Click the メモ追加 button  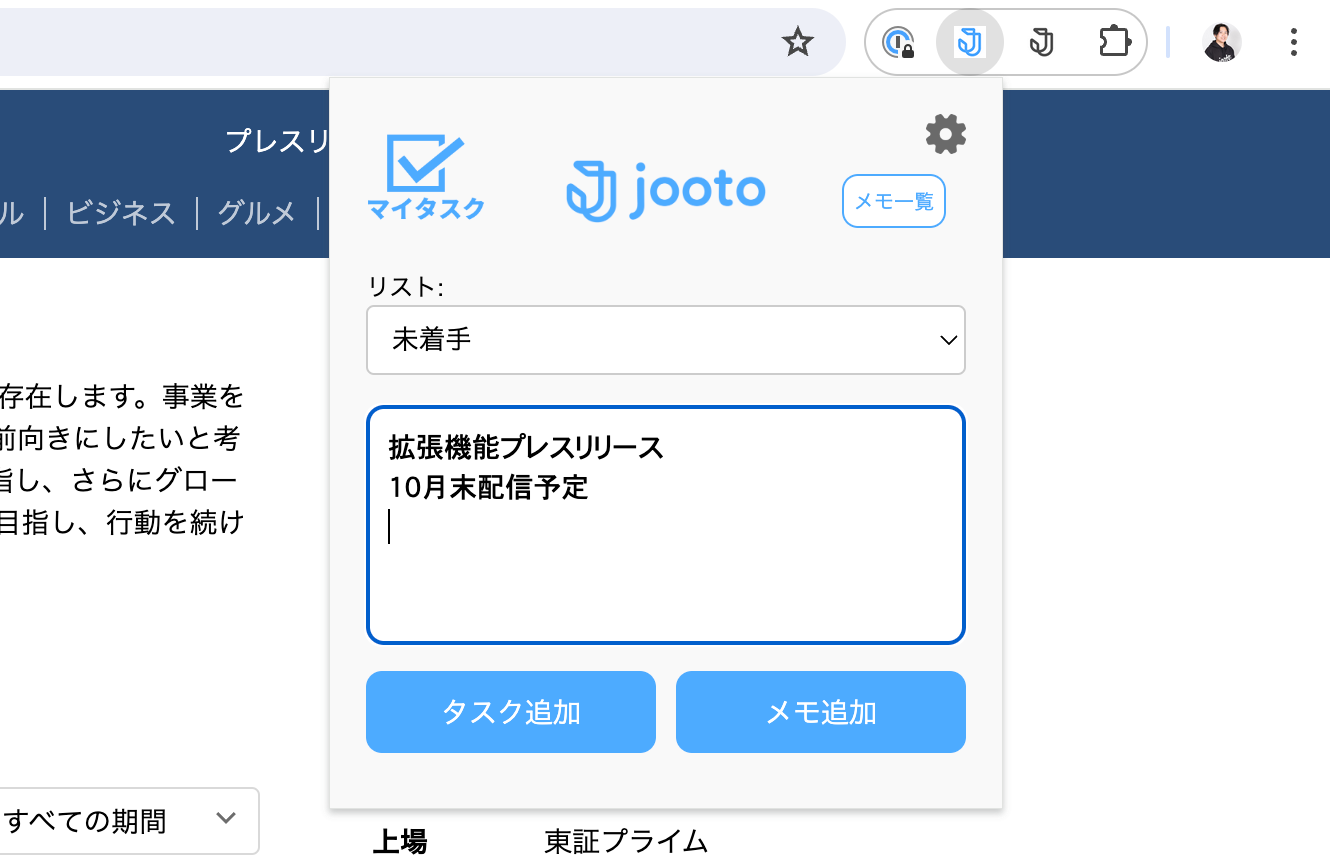(821, 712)
